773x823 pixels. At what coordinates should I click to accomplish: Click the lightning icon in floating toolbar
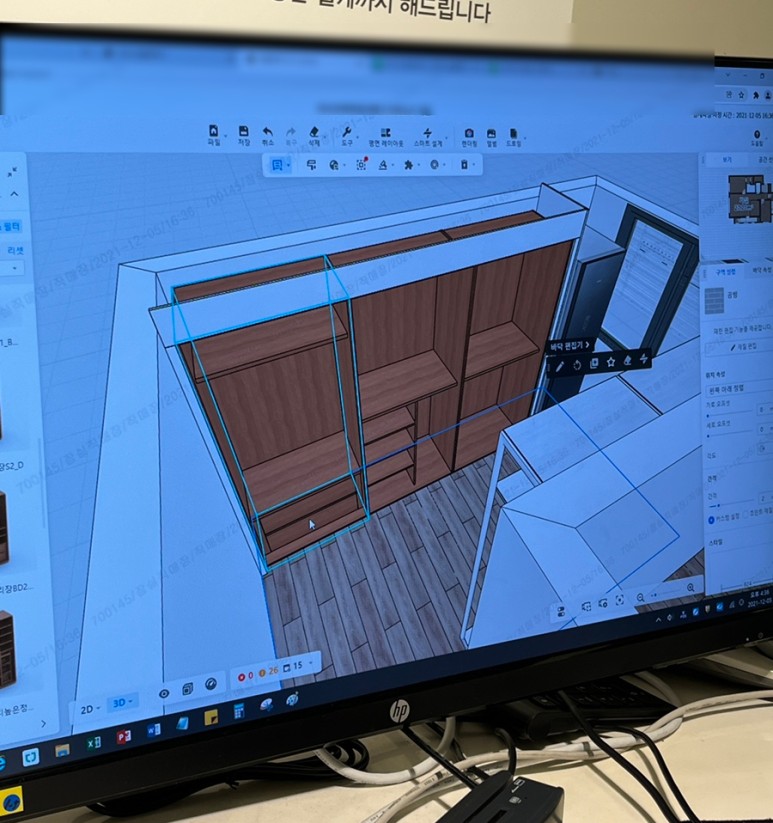(x=643, y=358)
